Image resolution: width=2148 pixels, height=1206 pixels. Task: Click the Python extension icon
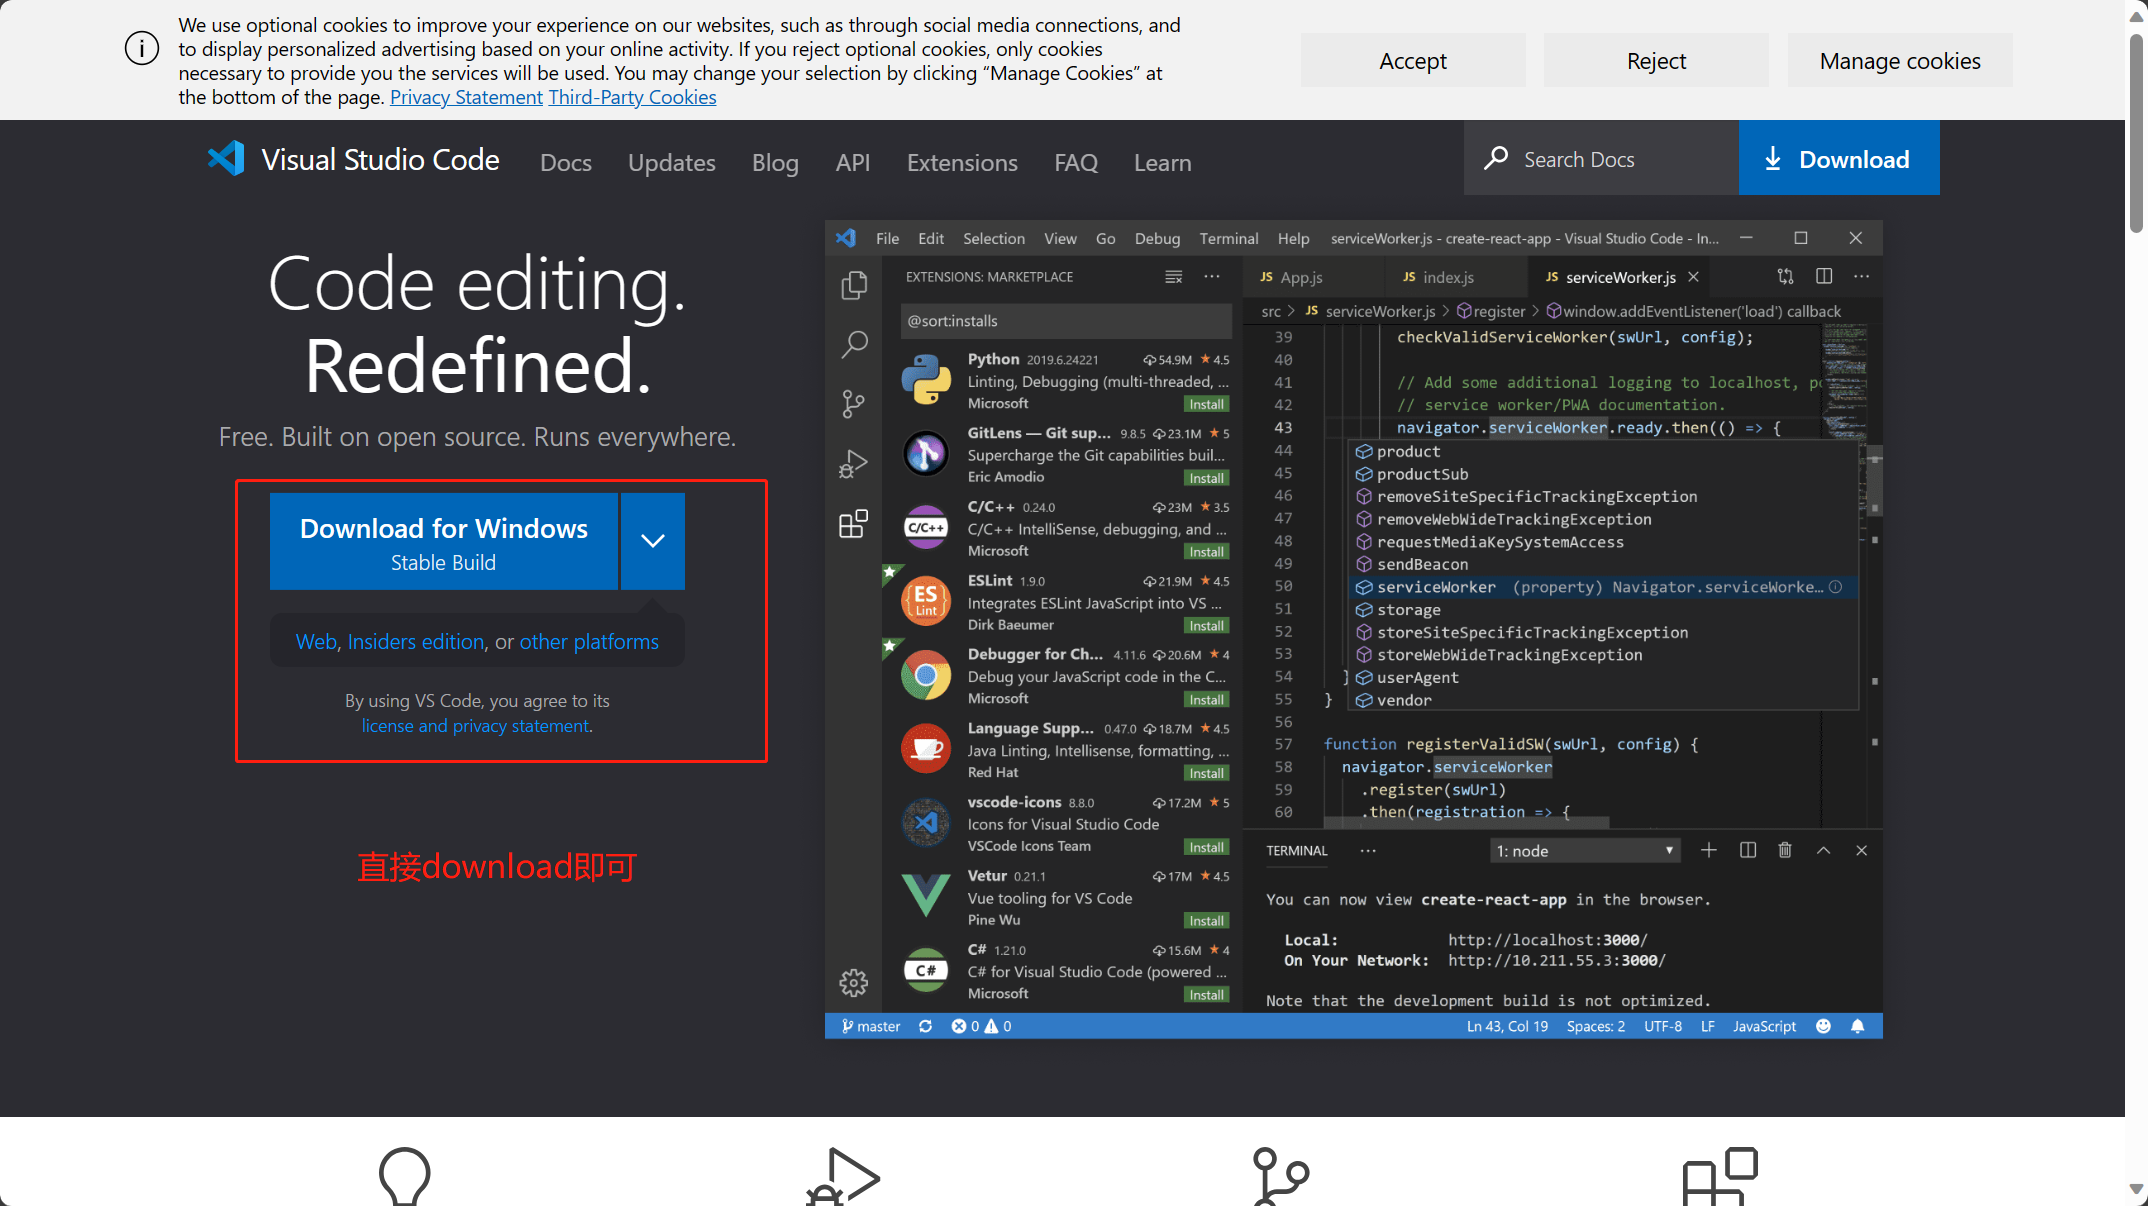pyautogui.click(x=926, y=380)
